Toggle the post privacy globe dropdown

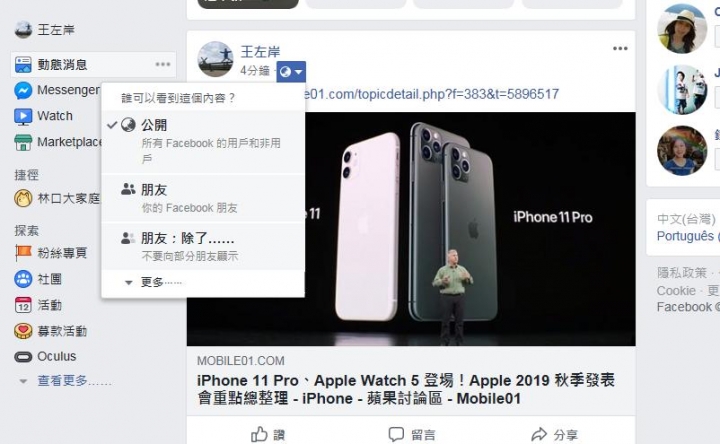(291, 72)
